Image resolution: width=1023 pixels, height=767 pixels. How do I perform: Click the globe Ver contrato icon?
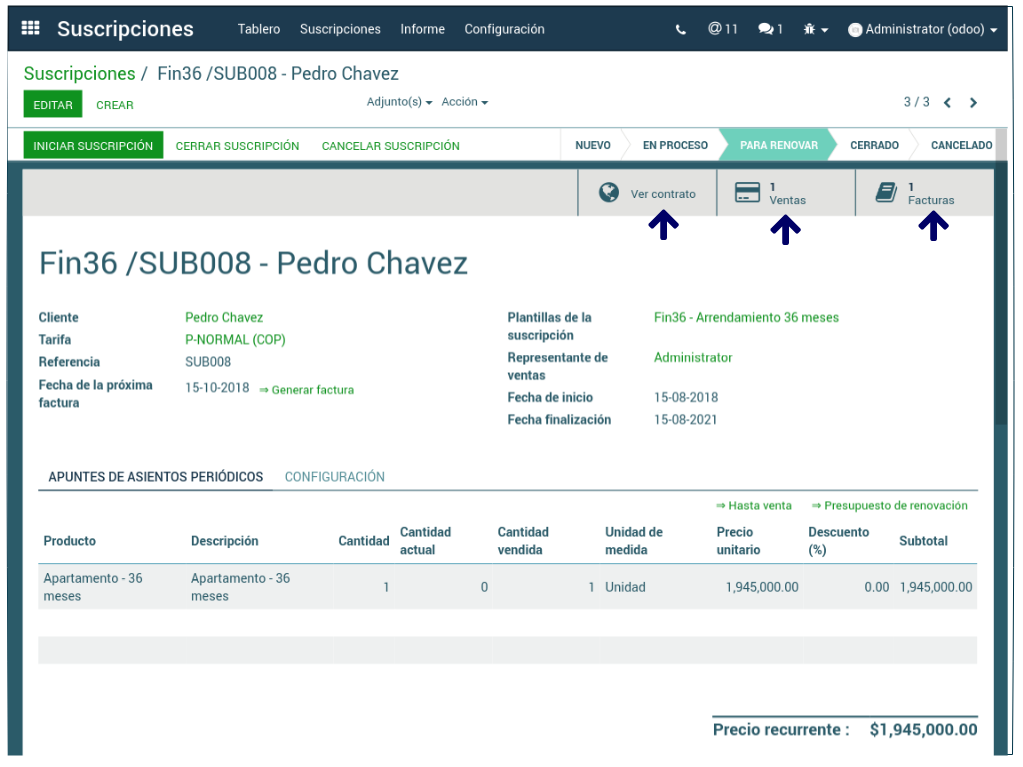[x=609, y=193]
